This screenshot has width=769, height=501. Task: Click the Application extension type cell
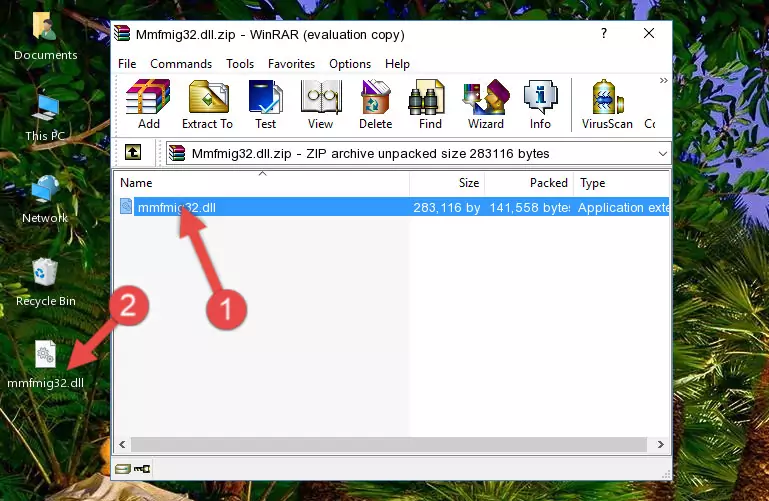623,207
